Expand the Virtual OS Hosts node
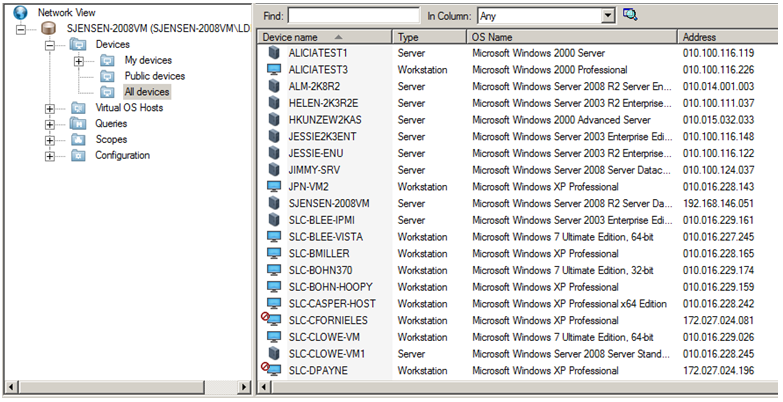 tap(49, 108)
